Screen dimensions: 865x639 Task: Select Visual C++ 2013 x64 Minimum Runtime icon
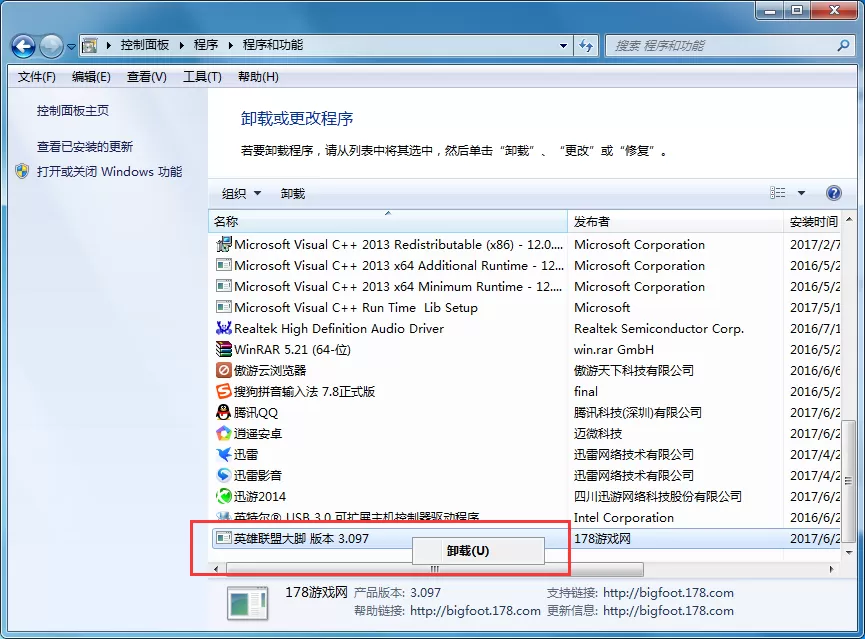click(x=223, y=286)
